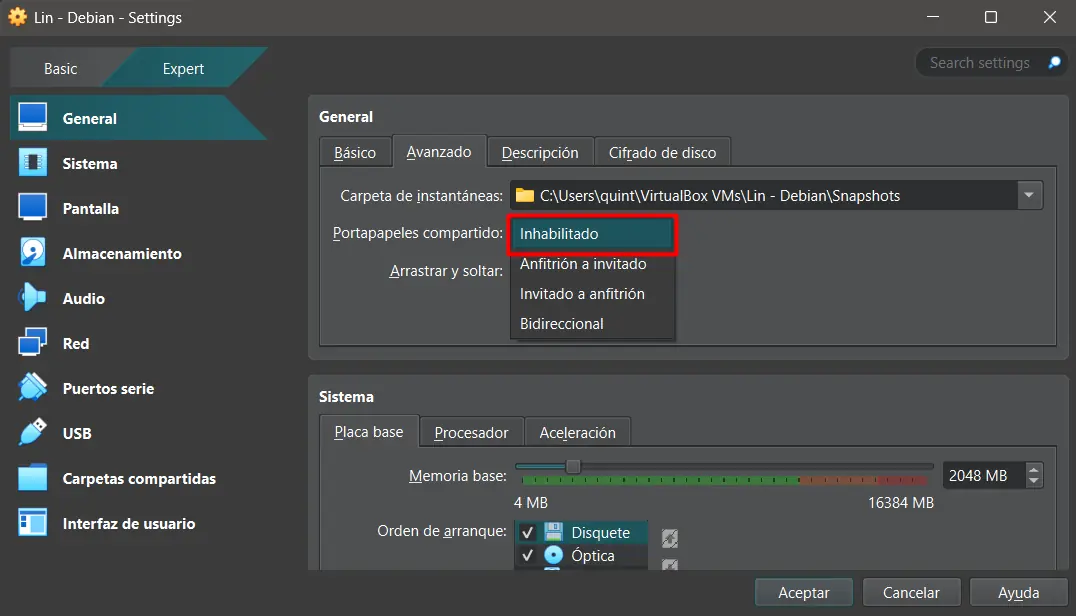Switch to the Cifrado de disco tab
This screenshot has width=1076, height=616.
click(x=663, y=151)
